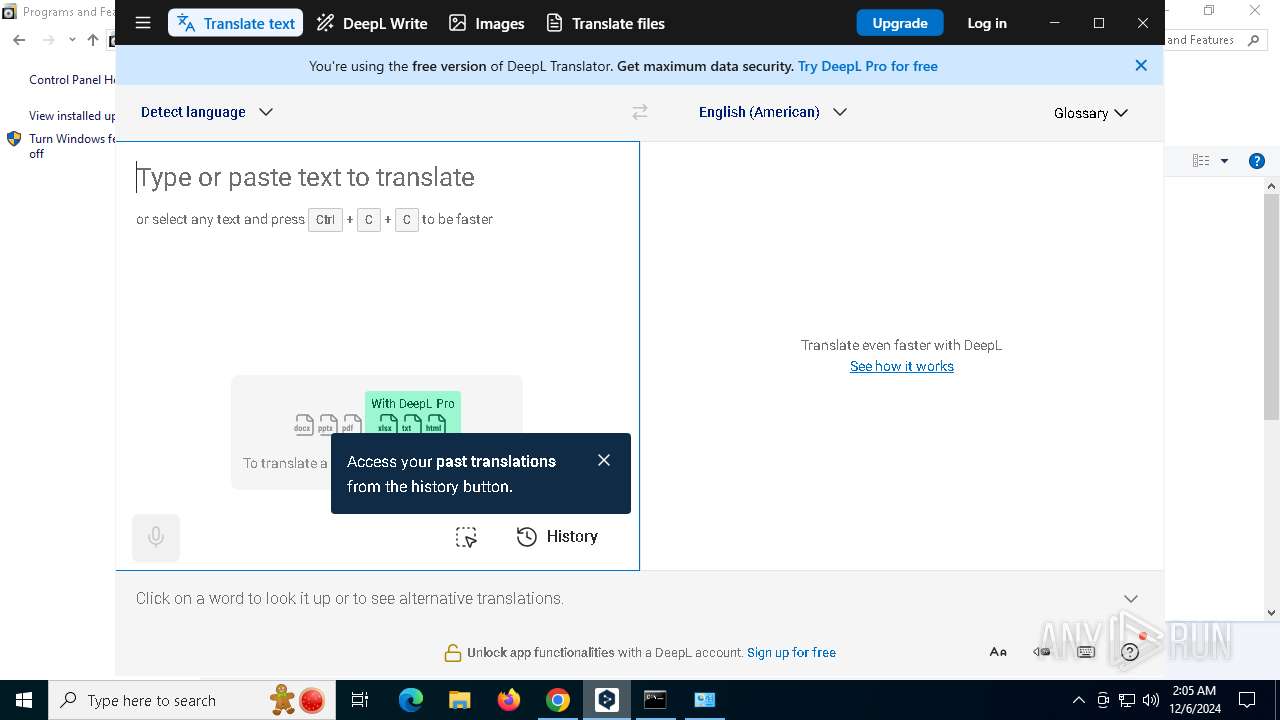Screen dimensions: 1280x720
Task: Click the Programs and Features vertical scrollbar
Action: 1272,398
